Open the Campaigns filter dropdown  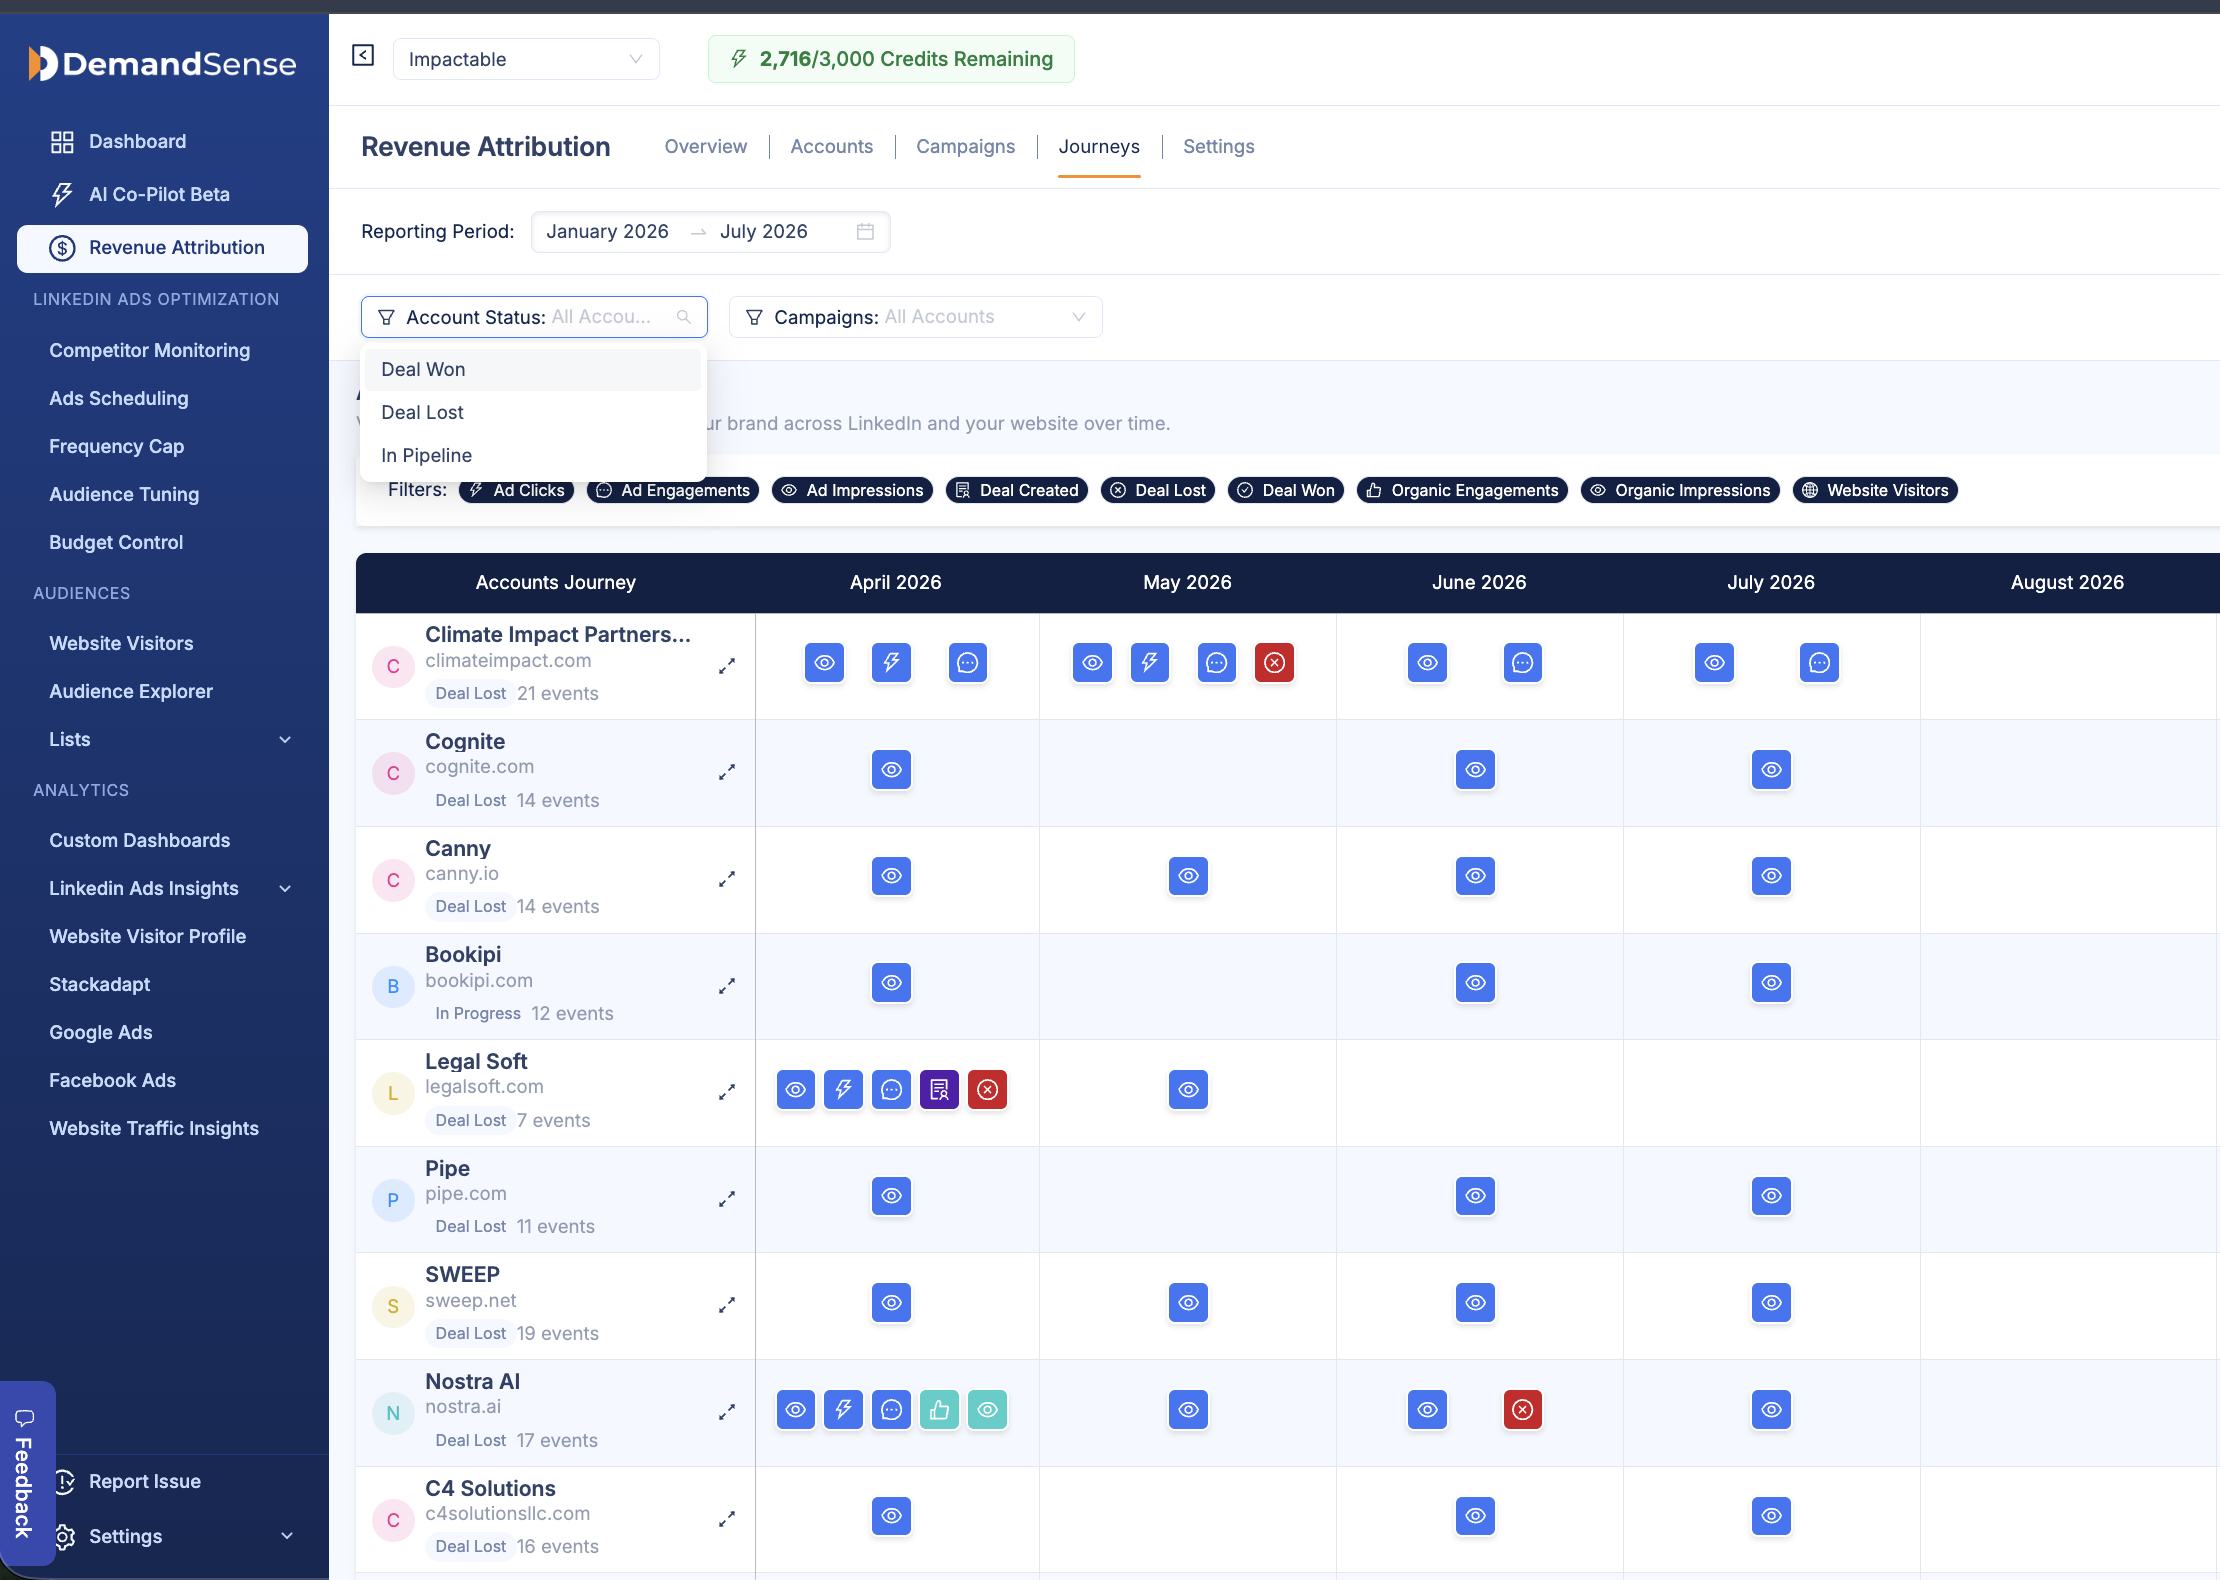point(916,317)
